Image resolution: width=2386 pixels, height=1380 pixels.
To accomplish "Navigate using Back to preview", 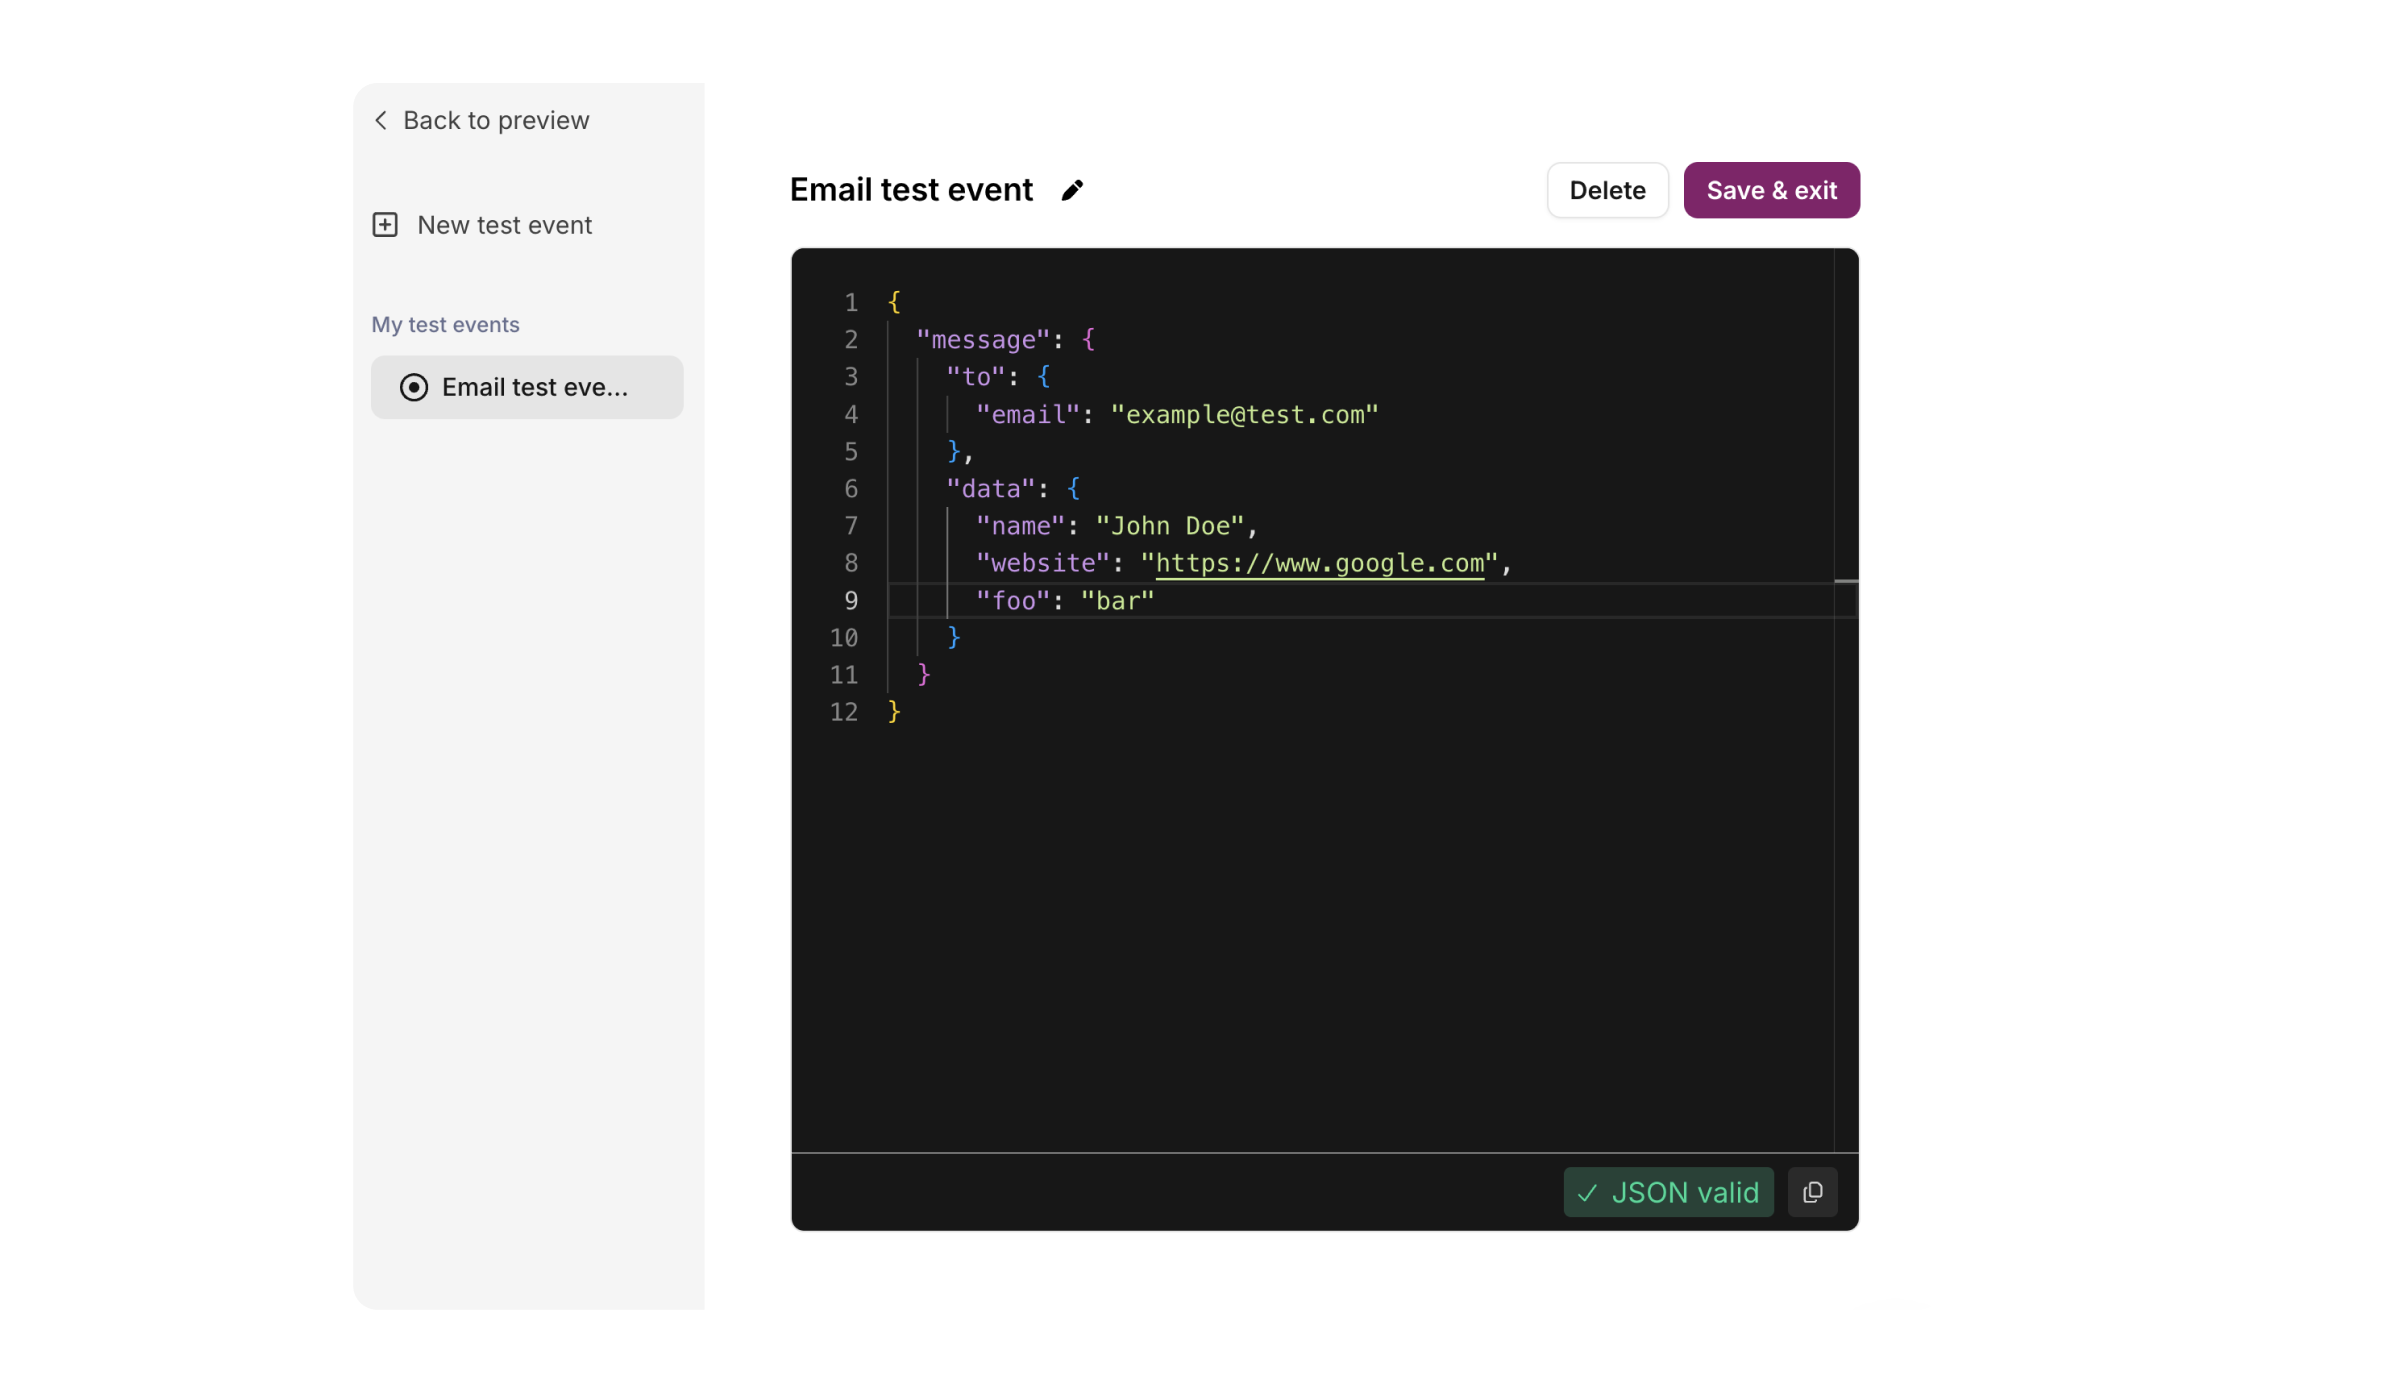I will (495, 119).
